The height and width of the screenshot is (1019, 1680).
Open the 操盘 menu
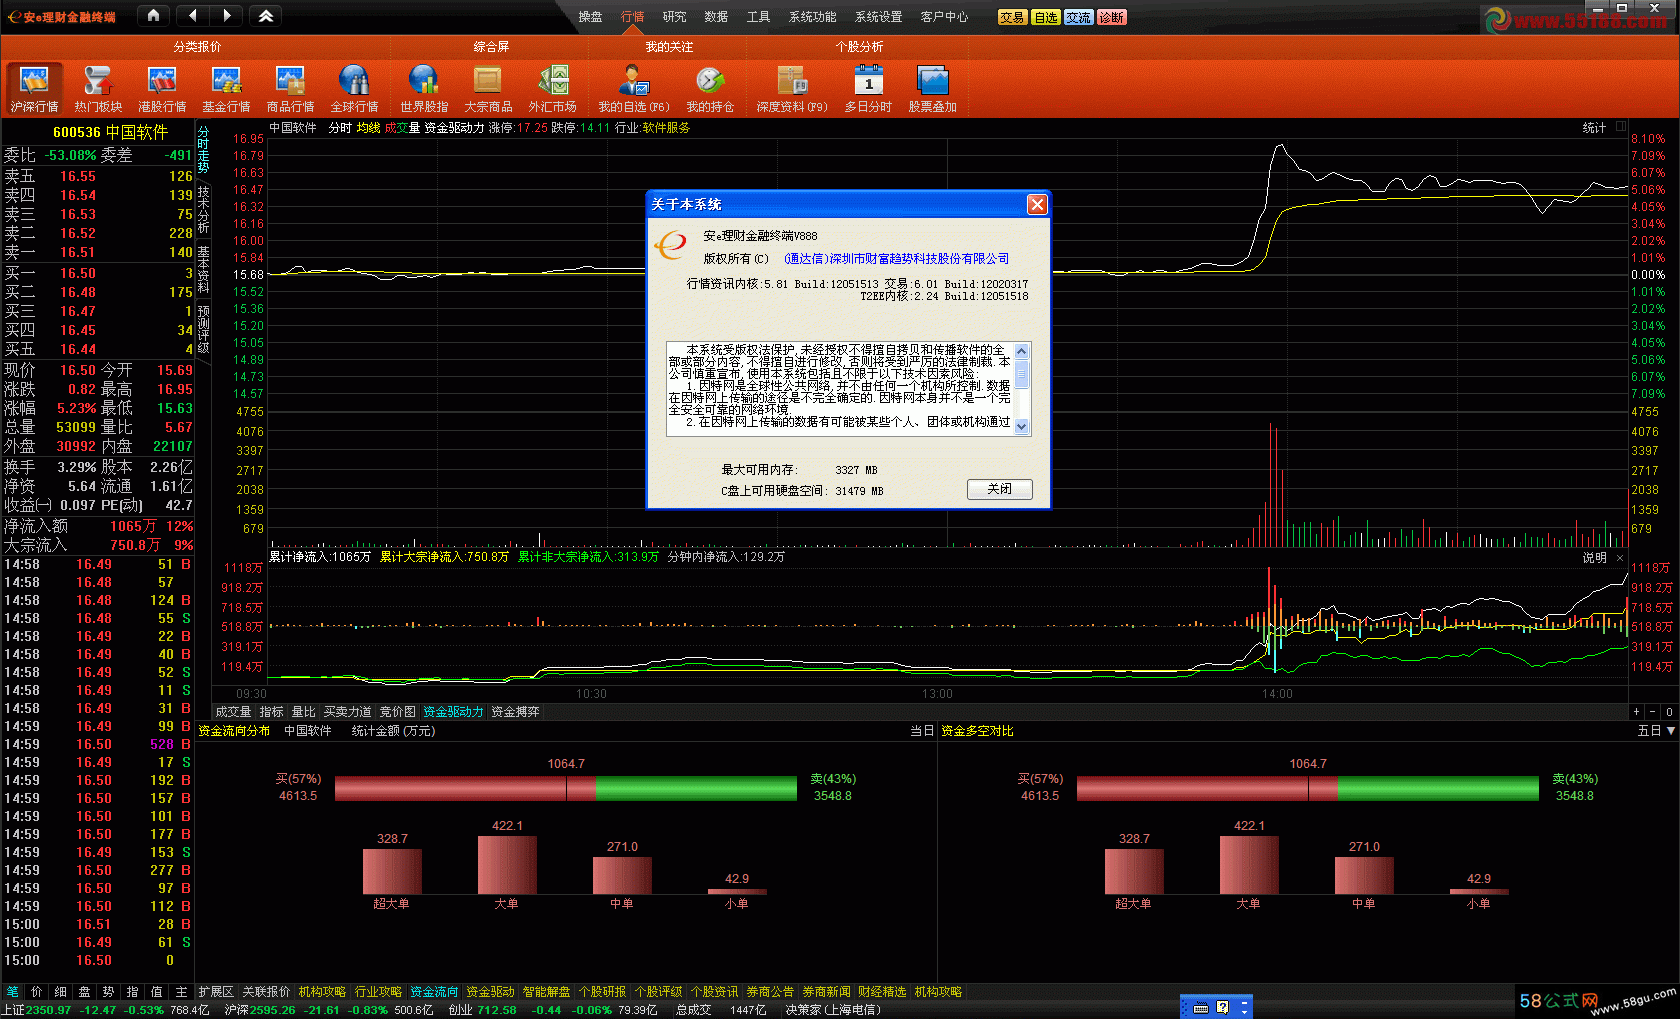(590, 17)
